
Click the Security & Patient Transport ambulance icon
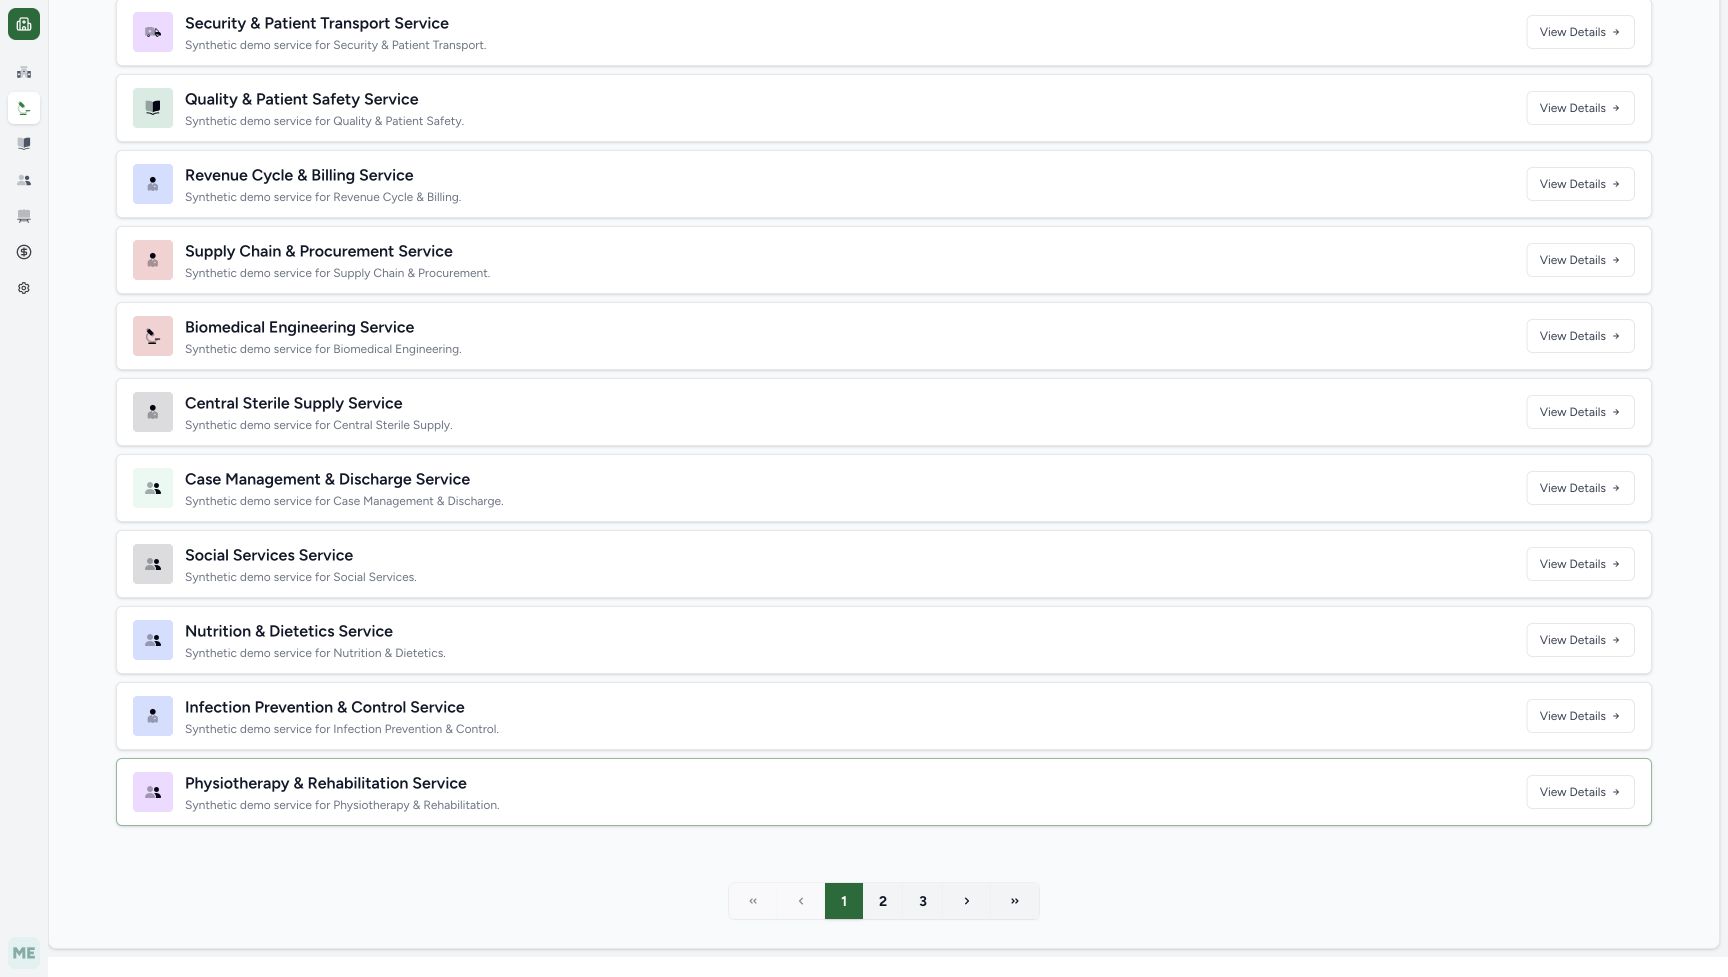click(153, 32)
